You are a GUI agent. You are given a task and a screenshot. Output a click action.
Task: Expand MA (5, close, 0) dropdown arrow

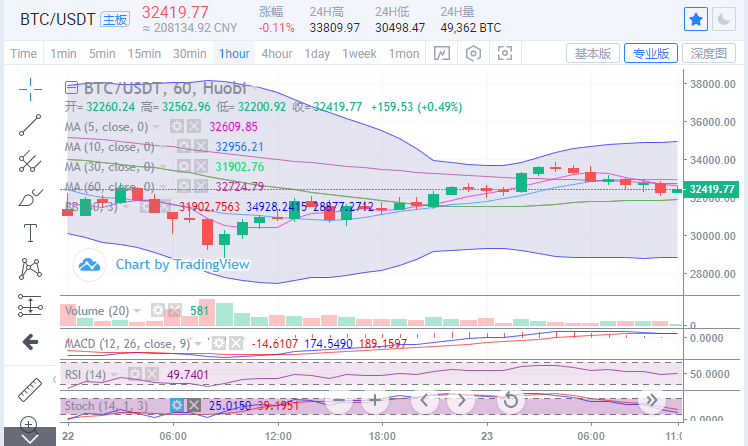[156, 127]
